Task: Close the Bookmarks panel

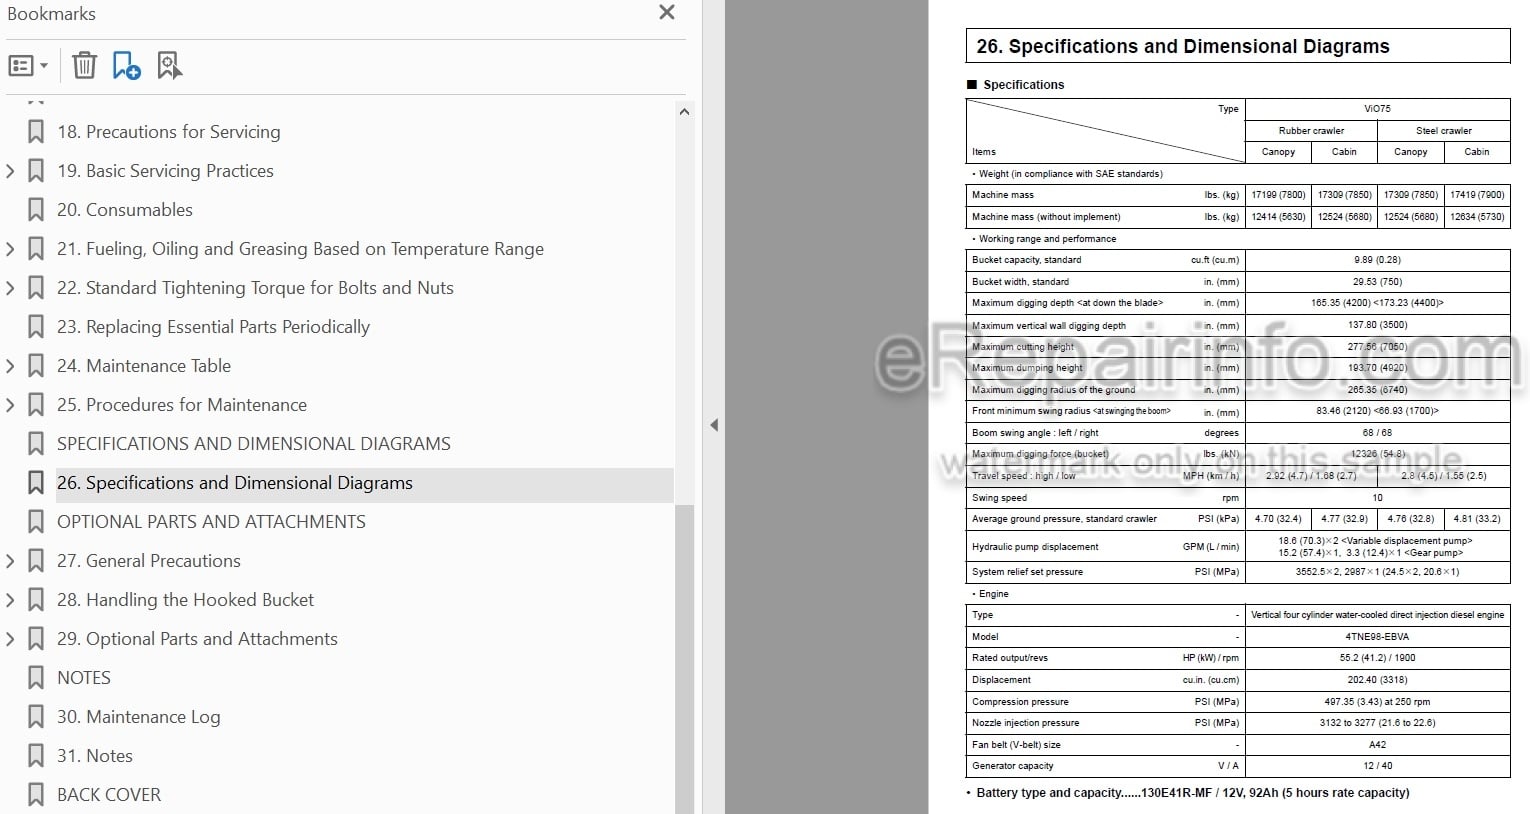Action: pyautogui.click(x=667, y=13)
